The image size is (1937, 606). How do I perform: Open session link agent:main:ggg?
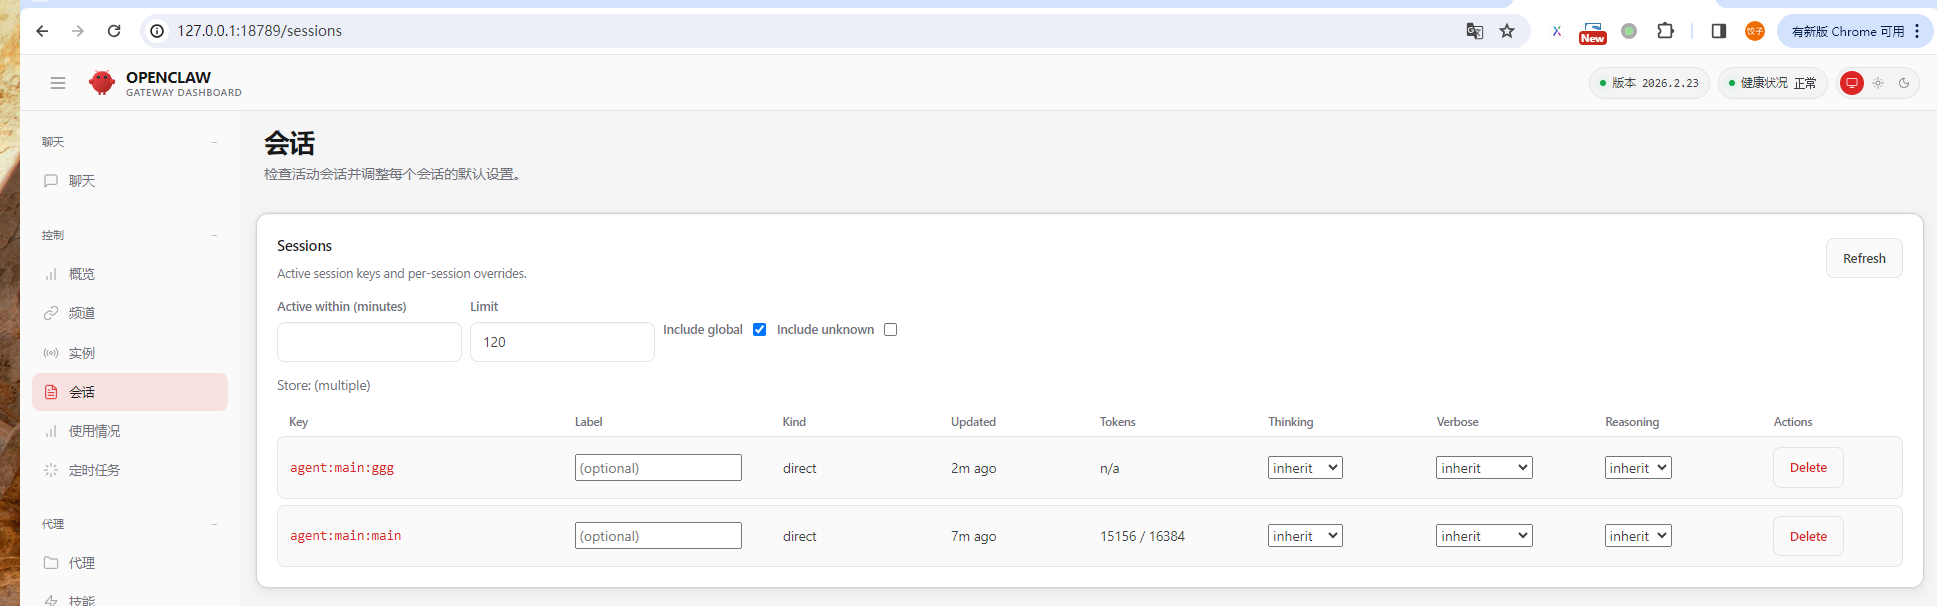point(342,468)
